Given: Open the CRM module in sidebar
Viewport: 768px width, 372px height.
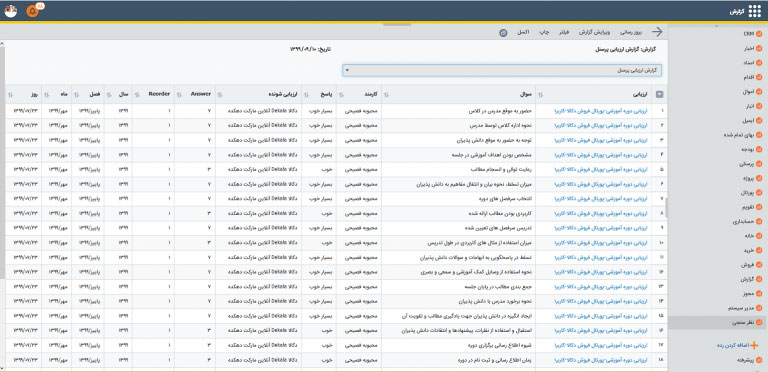Looking at the screenshot, I should pos(752,34).
